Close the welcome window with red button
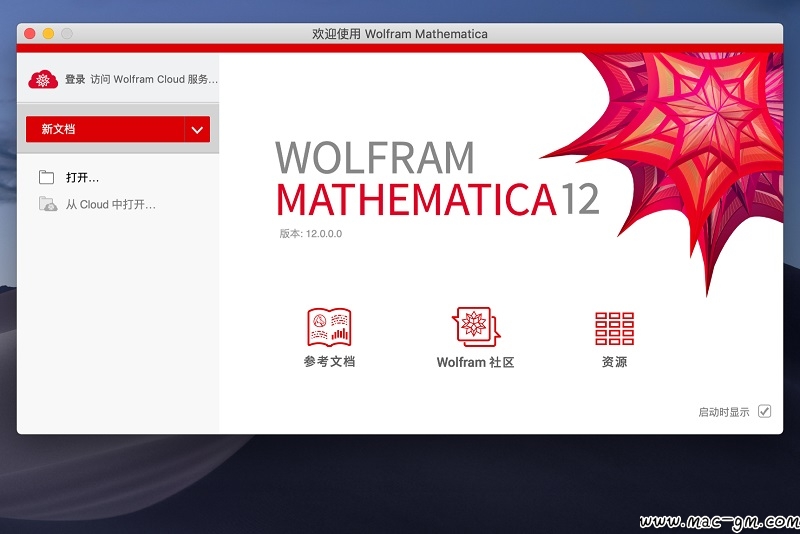The width and height of the screenshot is (800, 534). (x=30, y=34)
